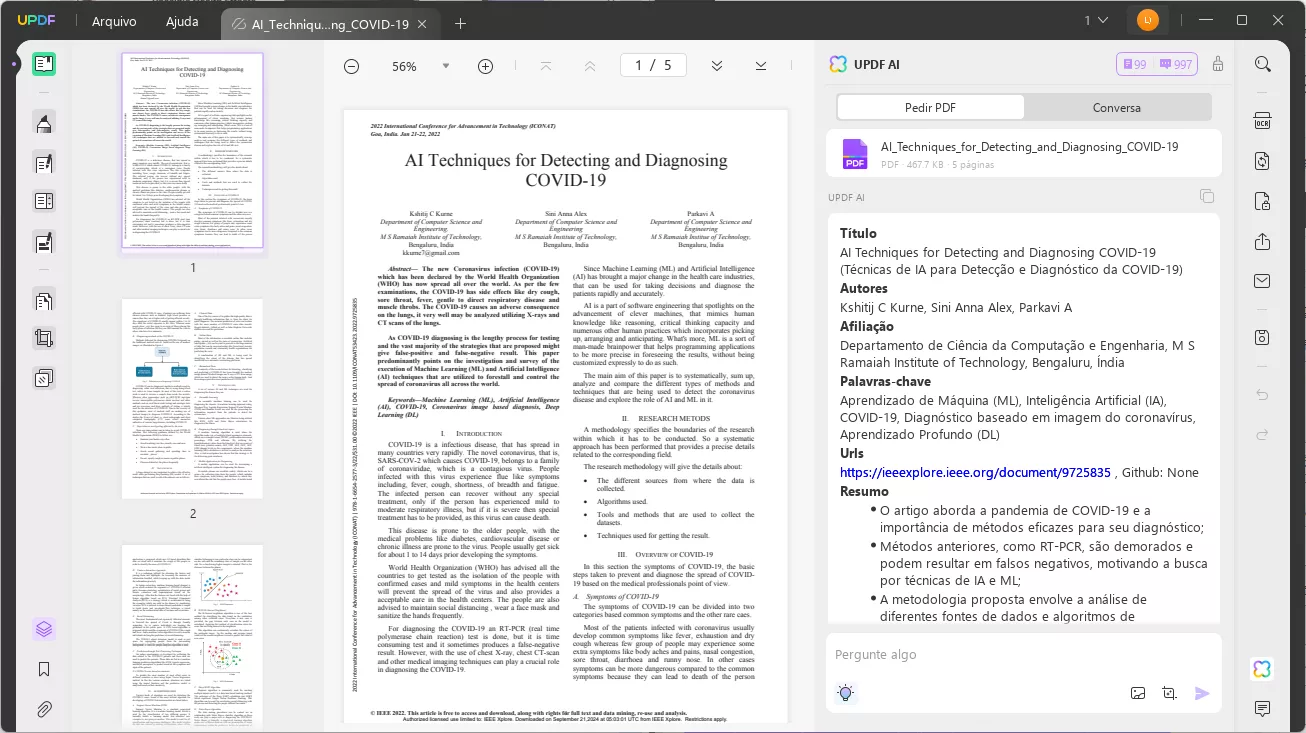Open the comments list panel icon
The height and width of the screenshot is (733, 1306).
pos(1263,709)
